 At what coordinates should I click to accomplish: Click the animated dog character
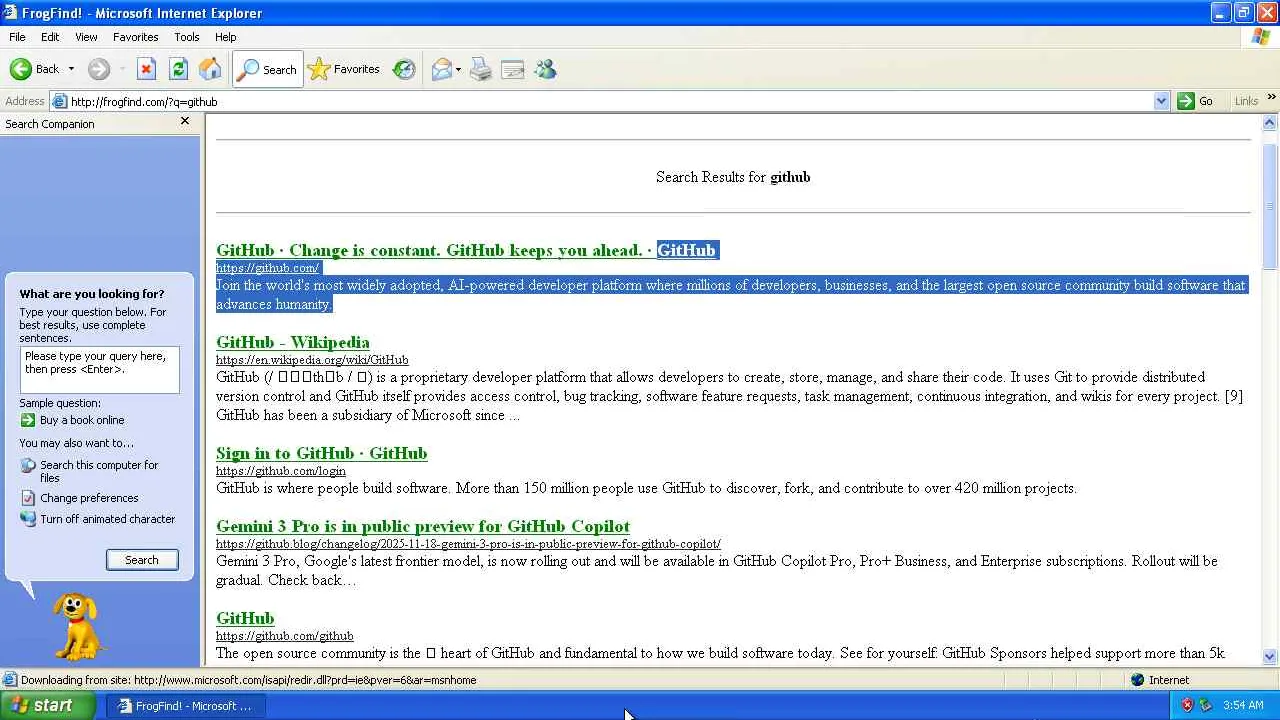pyautogui.click(x=77, y=626)
